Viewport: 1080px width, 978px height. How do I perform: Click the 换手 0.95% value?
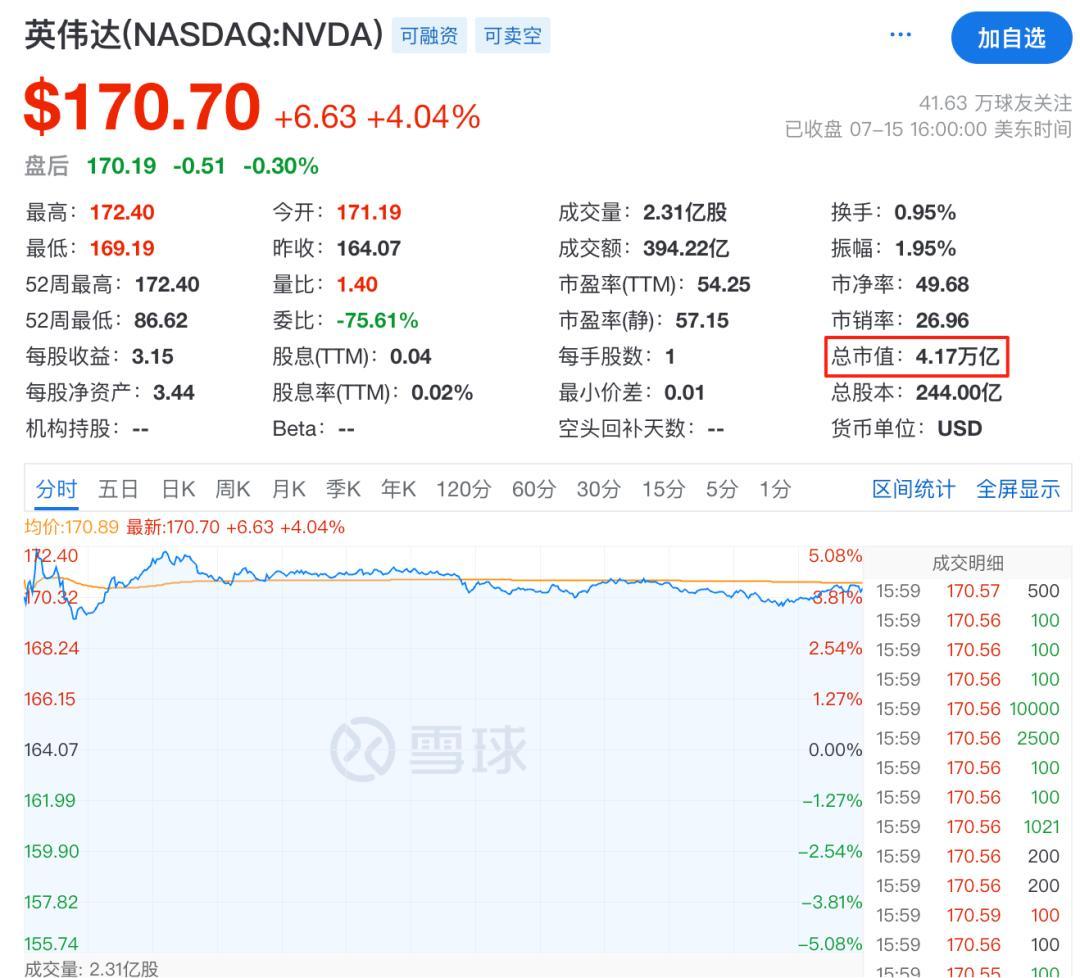[x=925, y=212]
